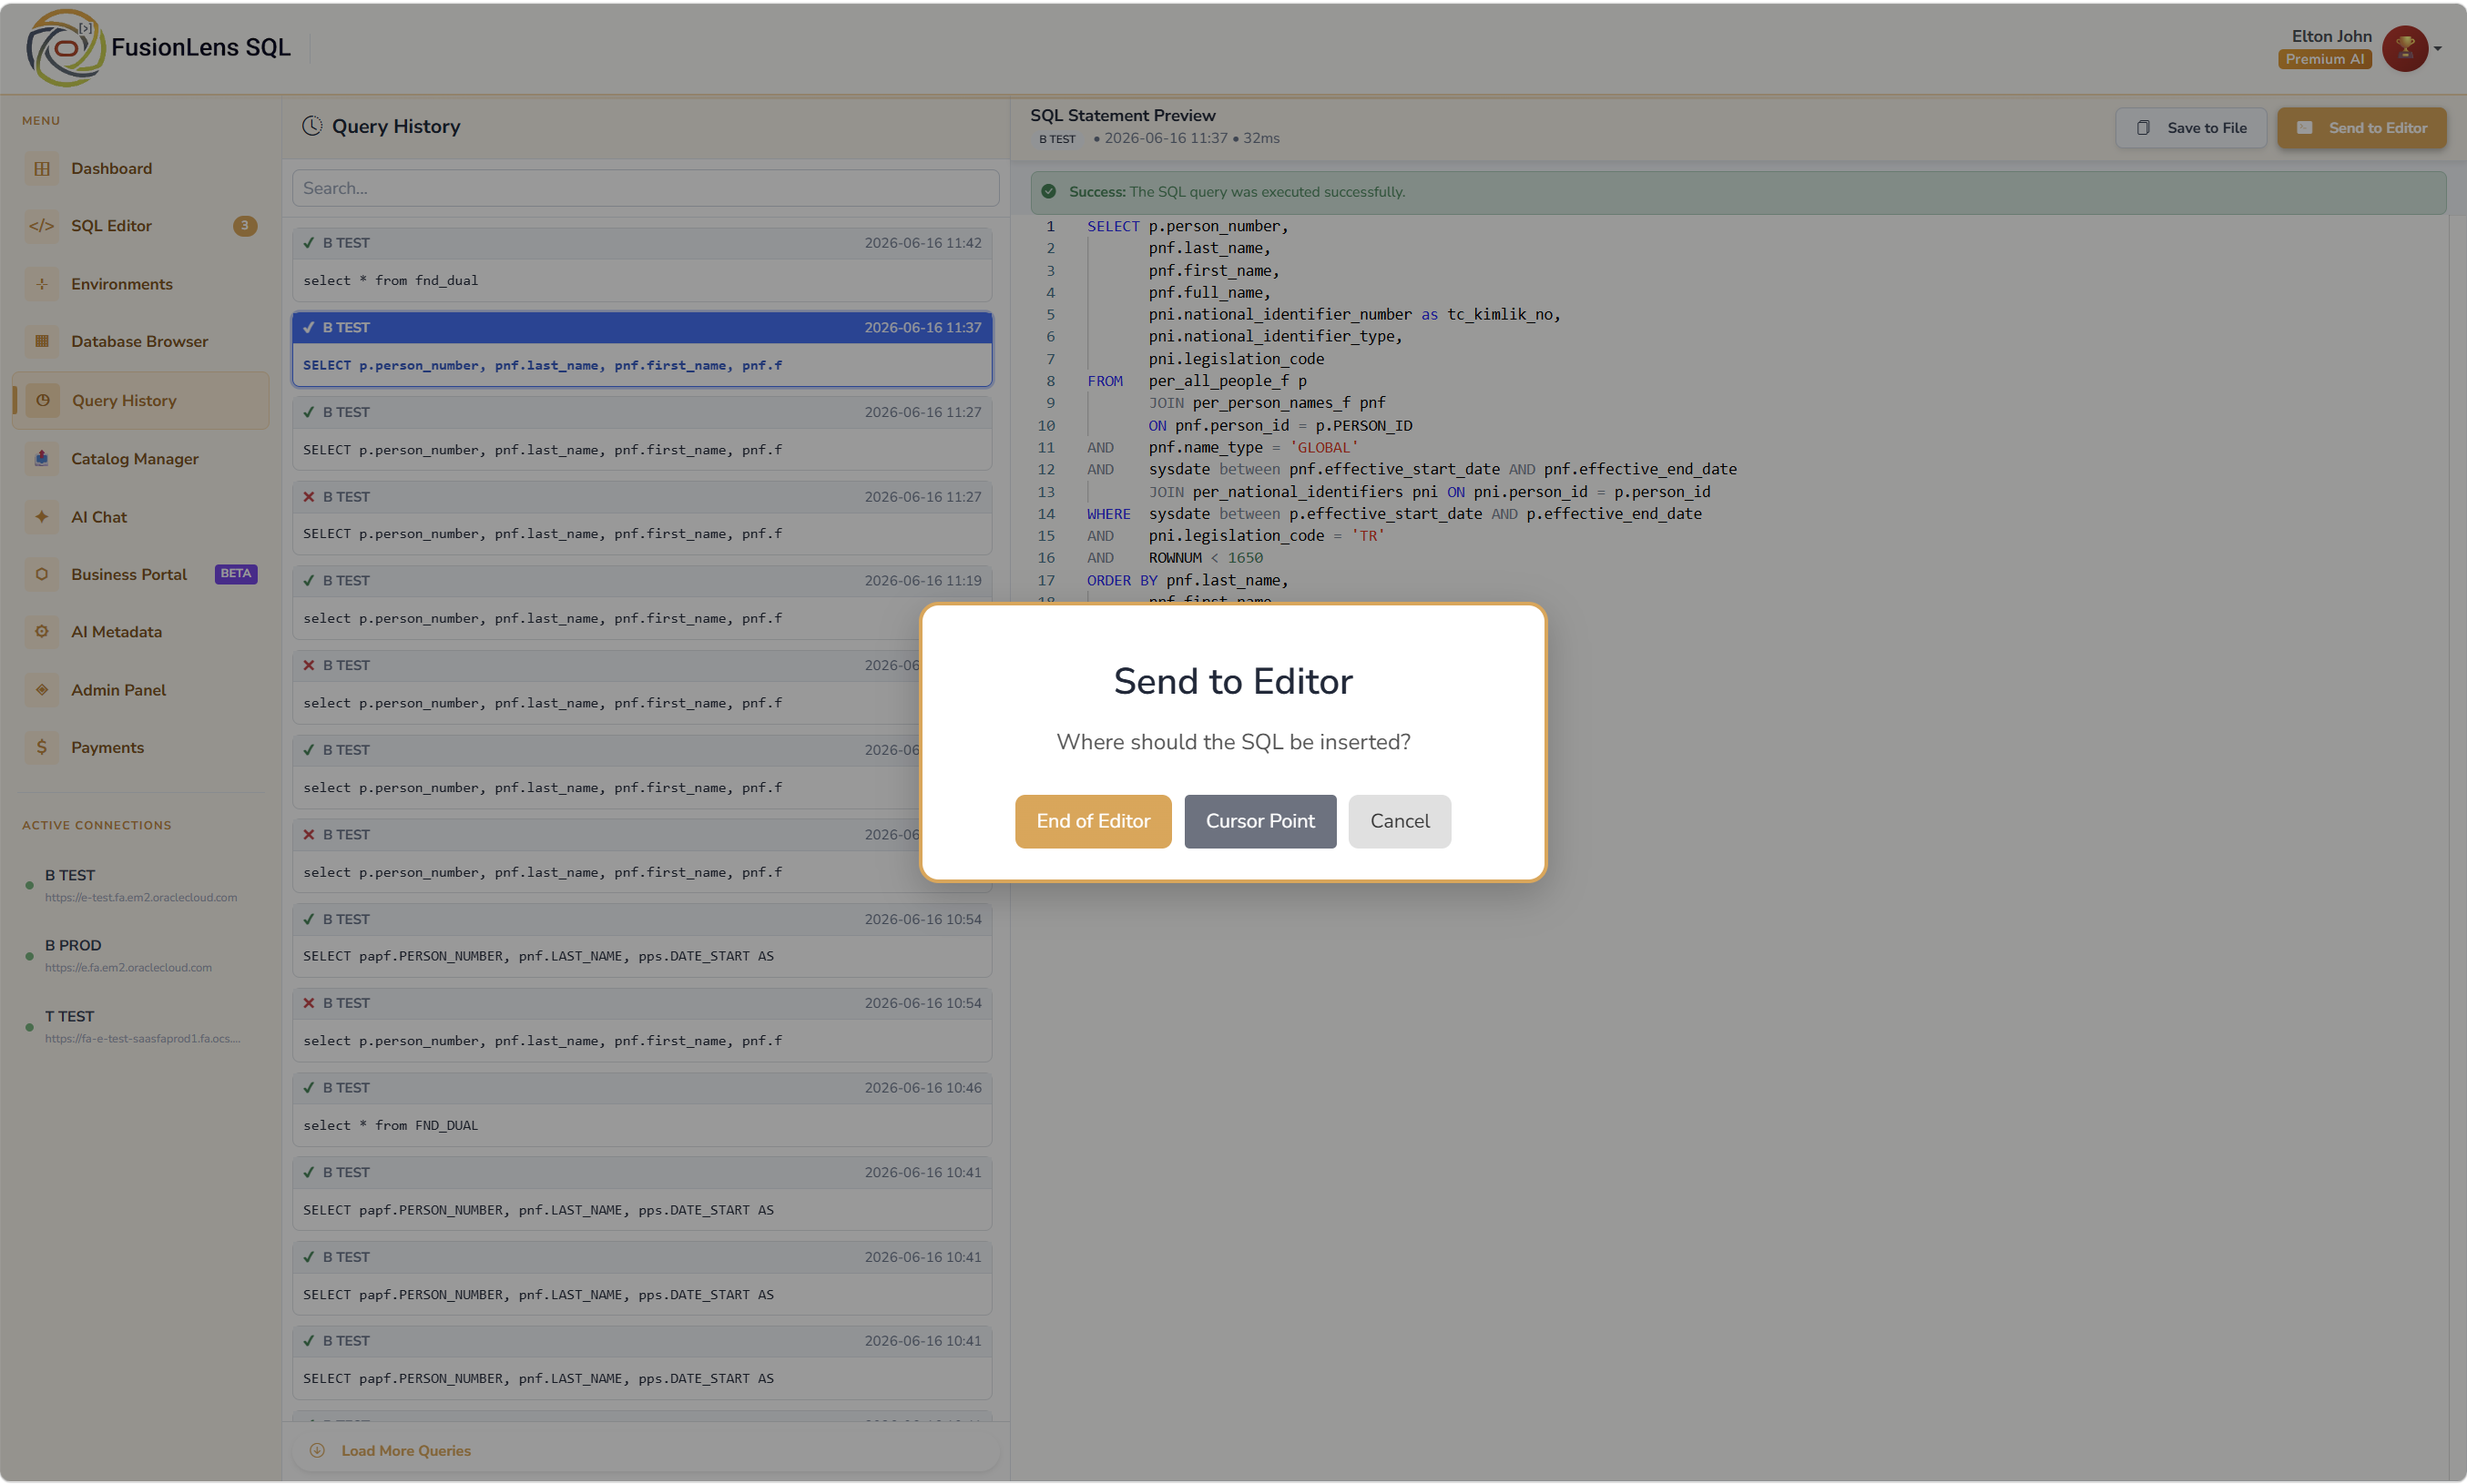Click the Payments dollar icon

(42, 747)
